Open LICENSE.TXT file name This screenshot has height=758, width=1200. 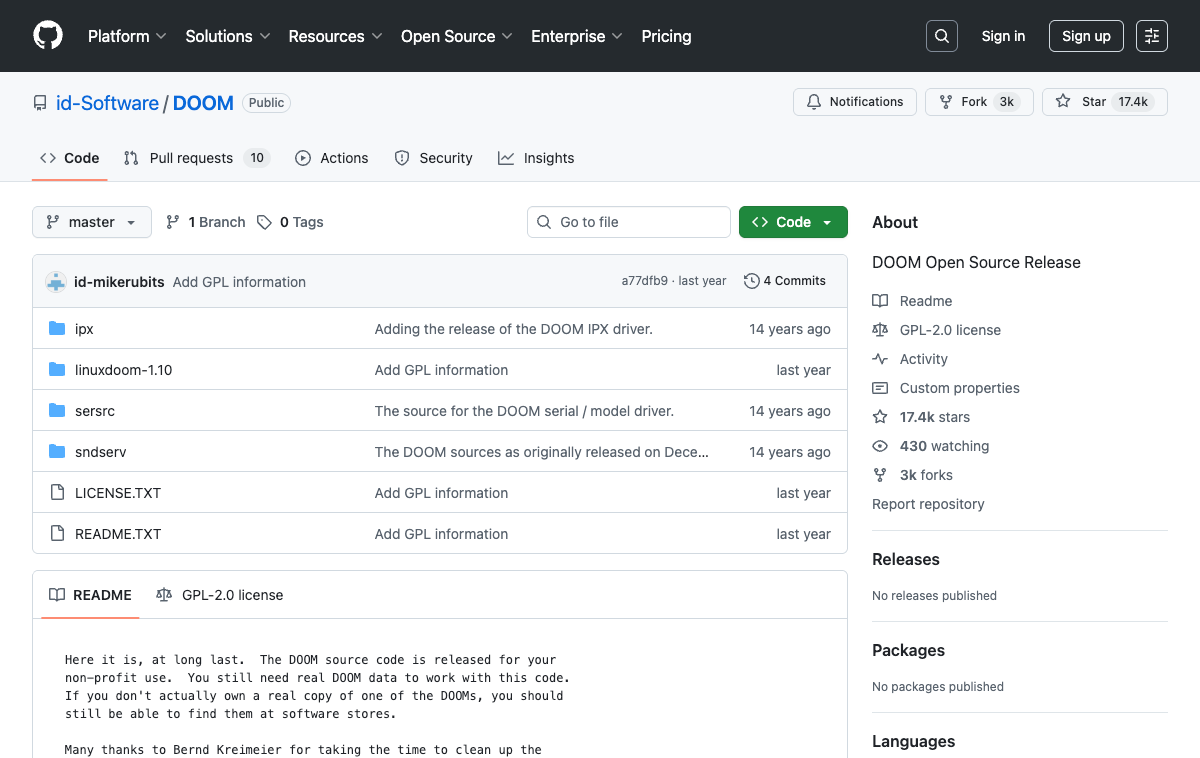(118, 493)
